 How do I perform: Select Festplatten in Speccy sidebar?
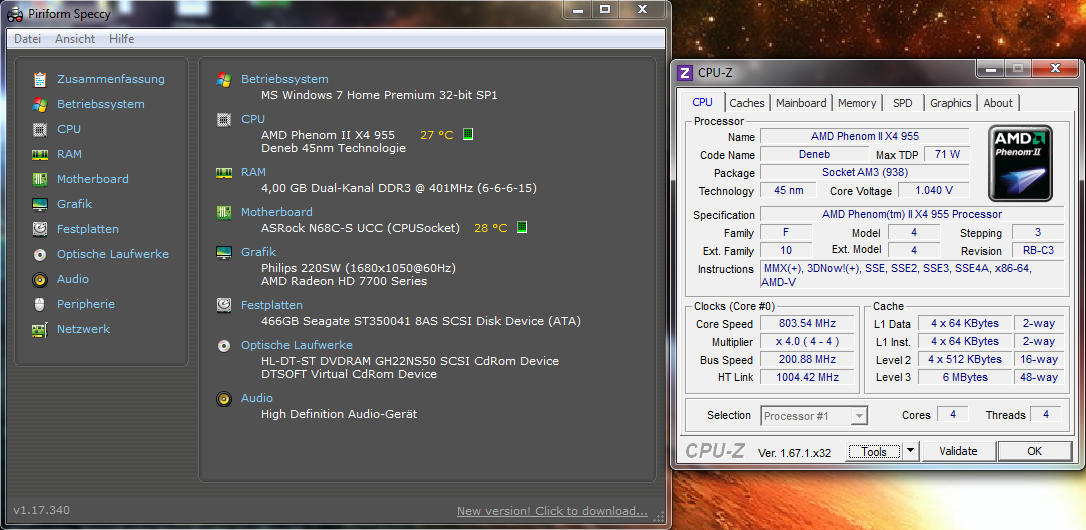(x=88, y=229)
